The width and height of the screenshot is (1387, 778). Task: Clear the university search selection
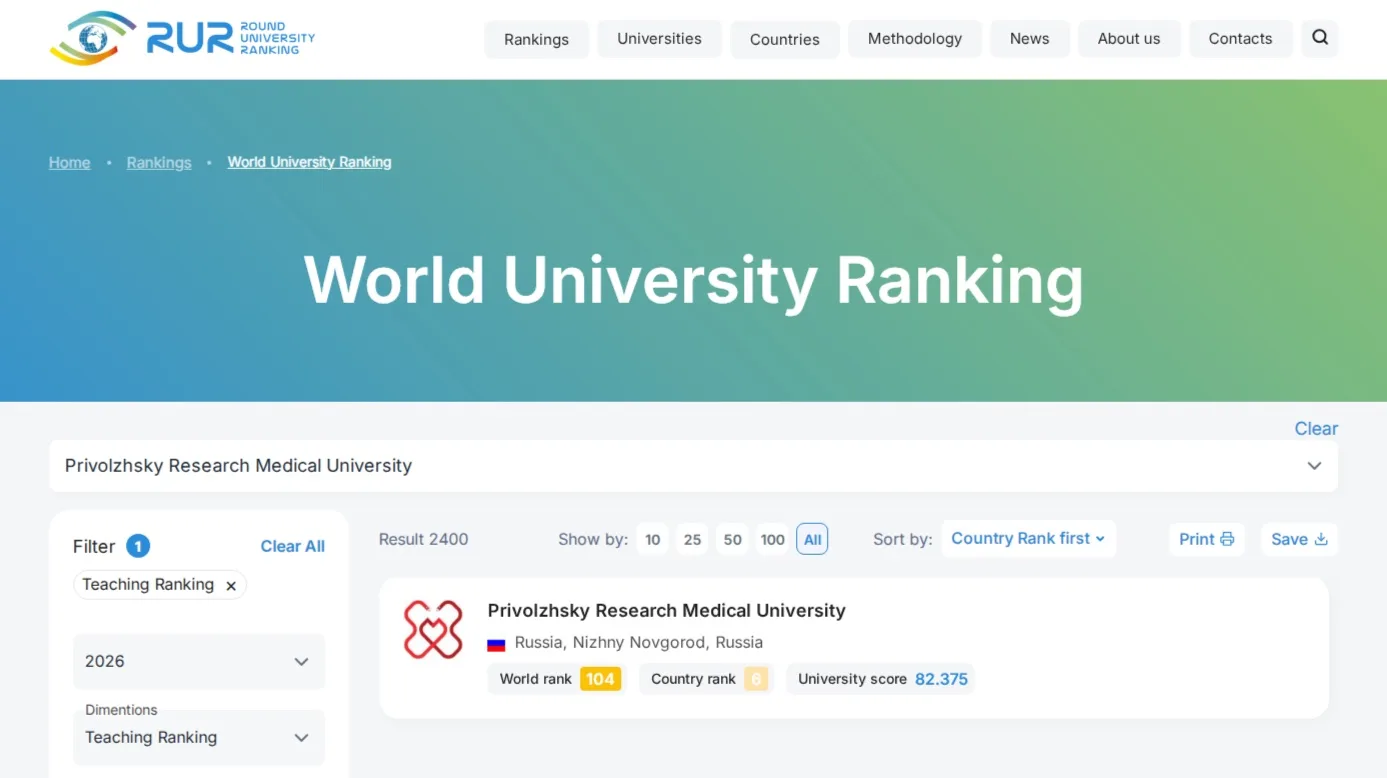point(1316,428)
